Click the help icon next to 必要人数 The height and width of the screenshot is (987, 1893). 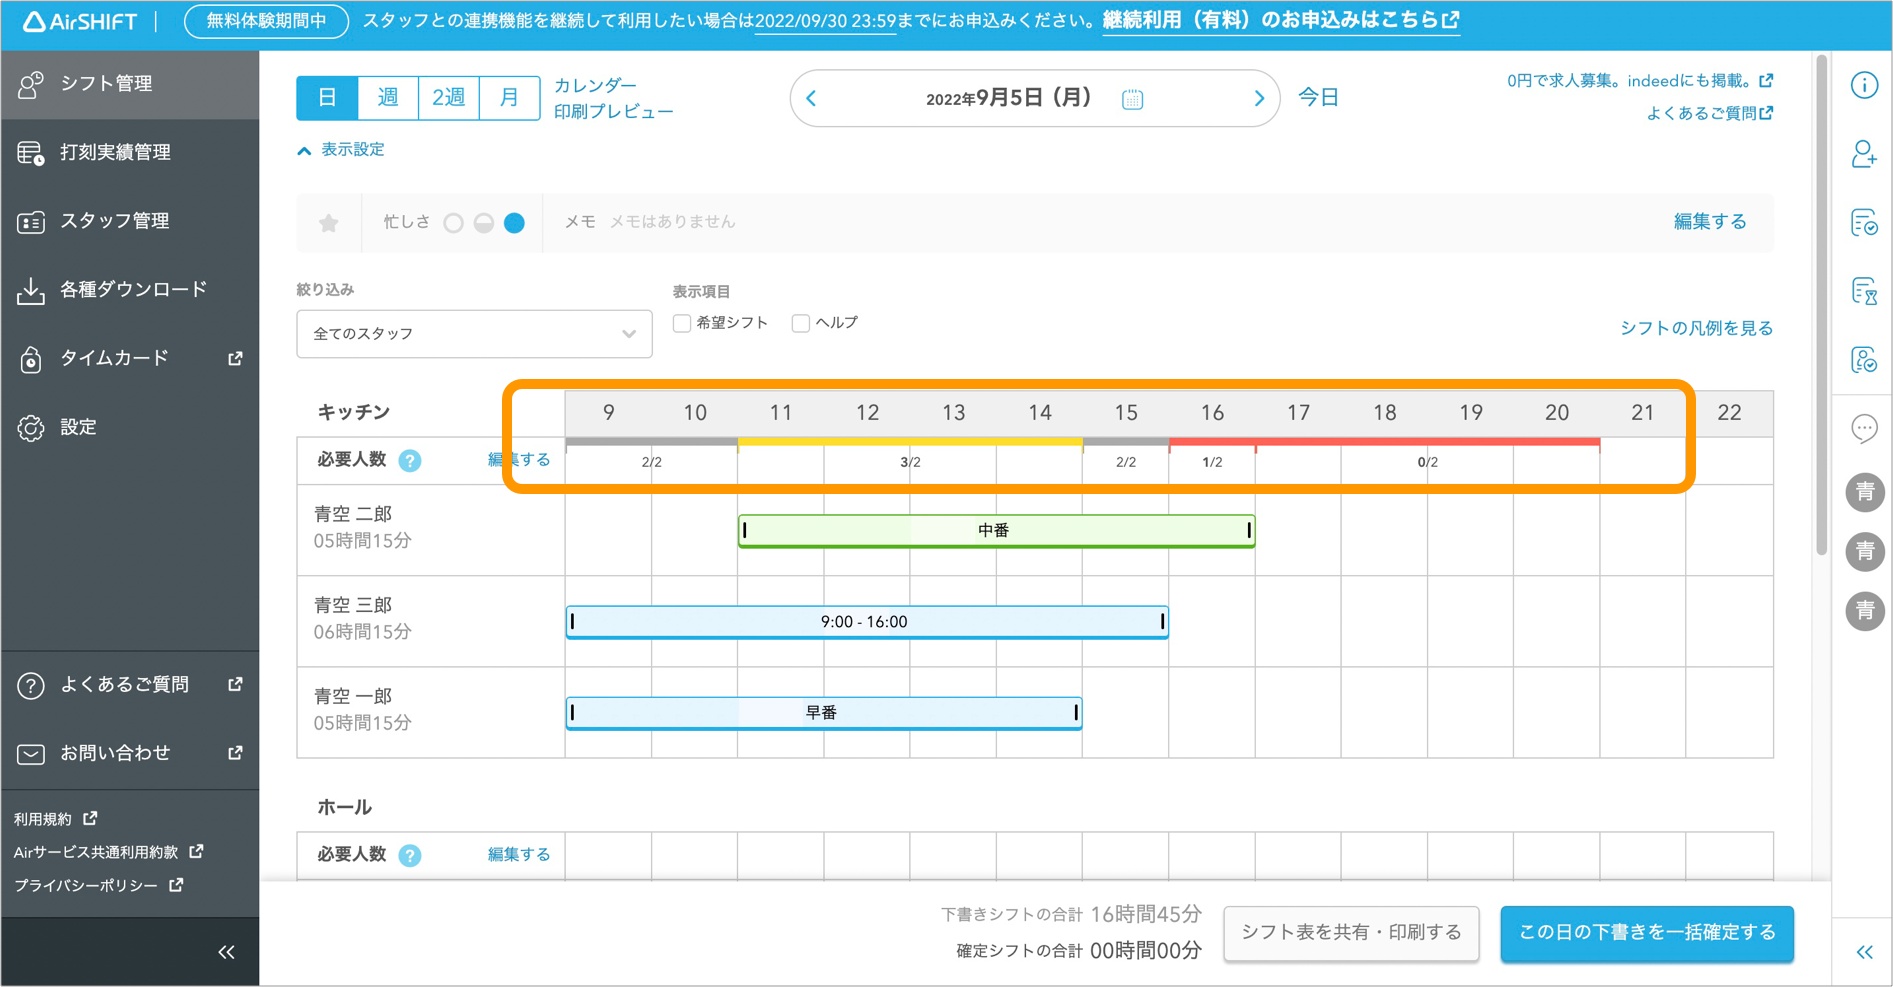coord(408,460)
